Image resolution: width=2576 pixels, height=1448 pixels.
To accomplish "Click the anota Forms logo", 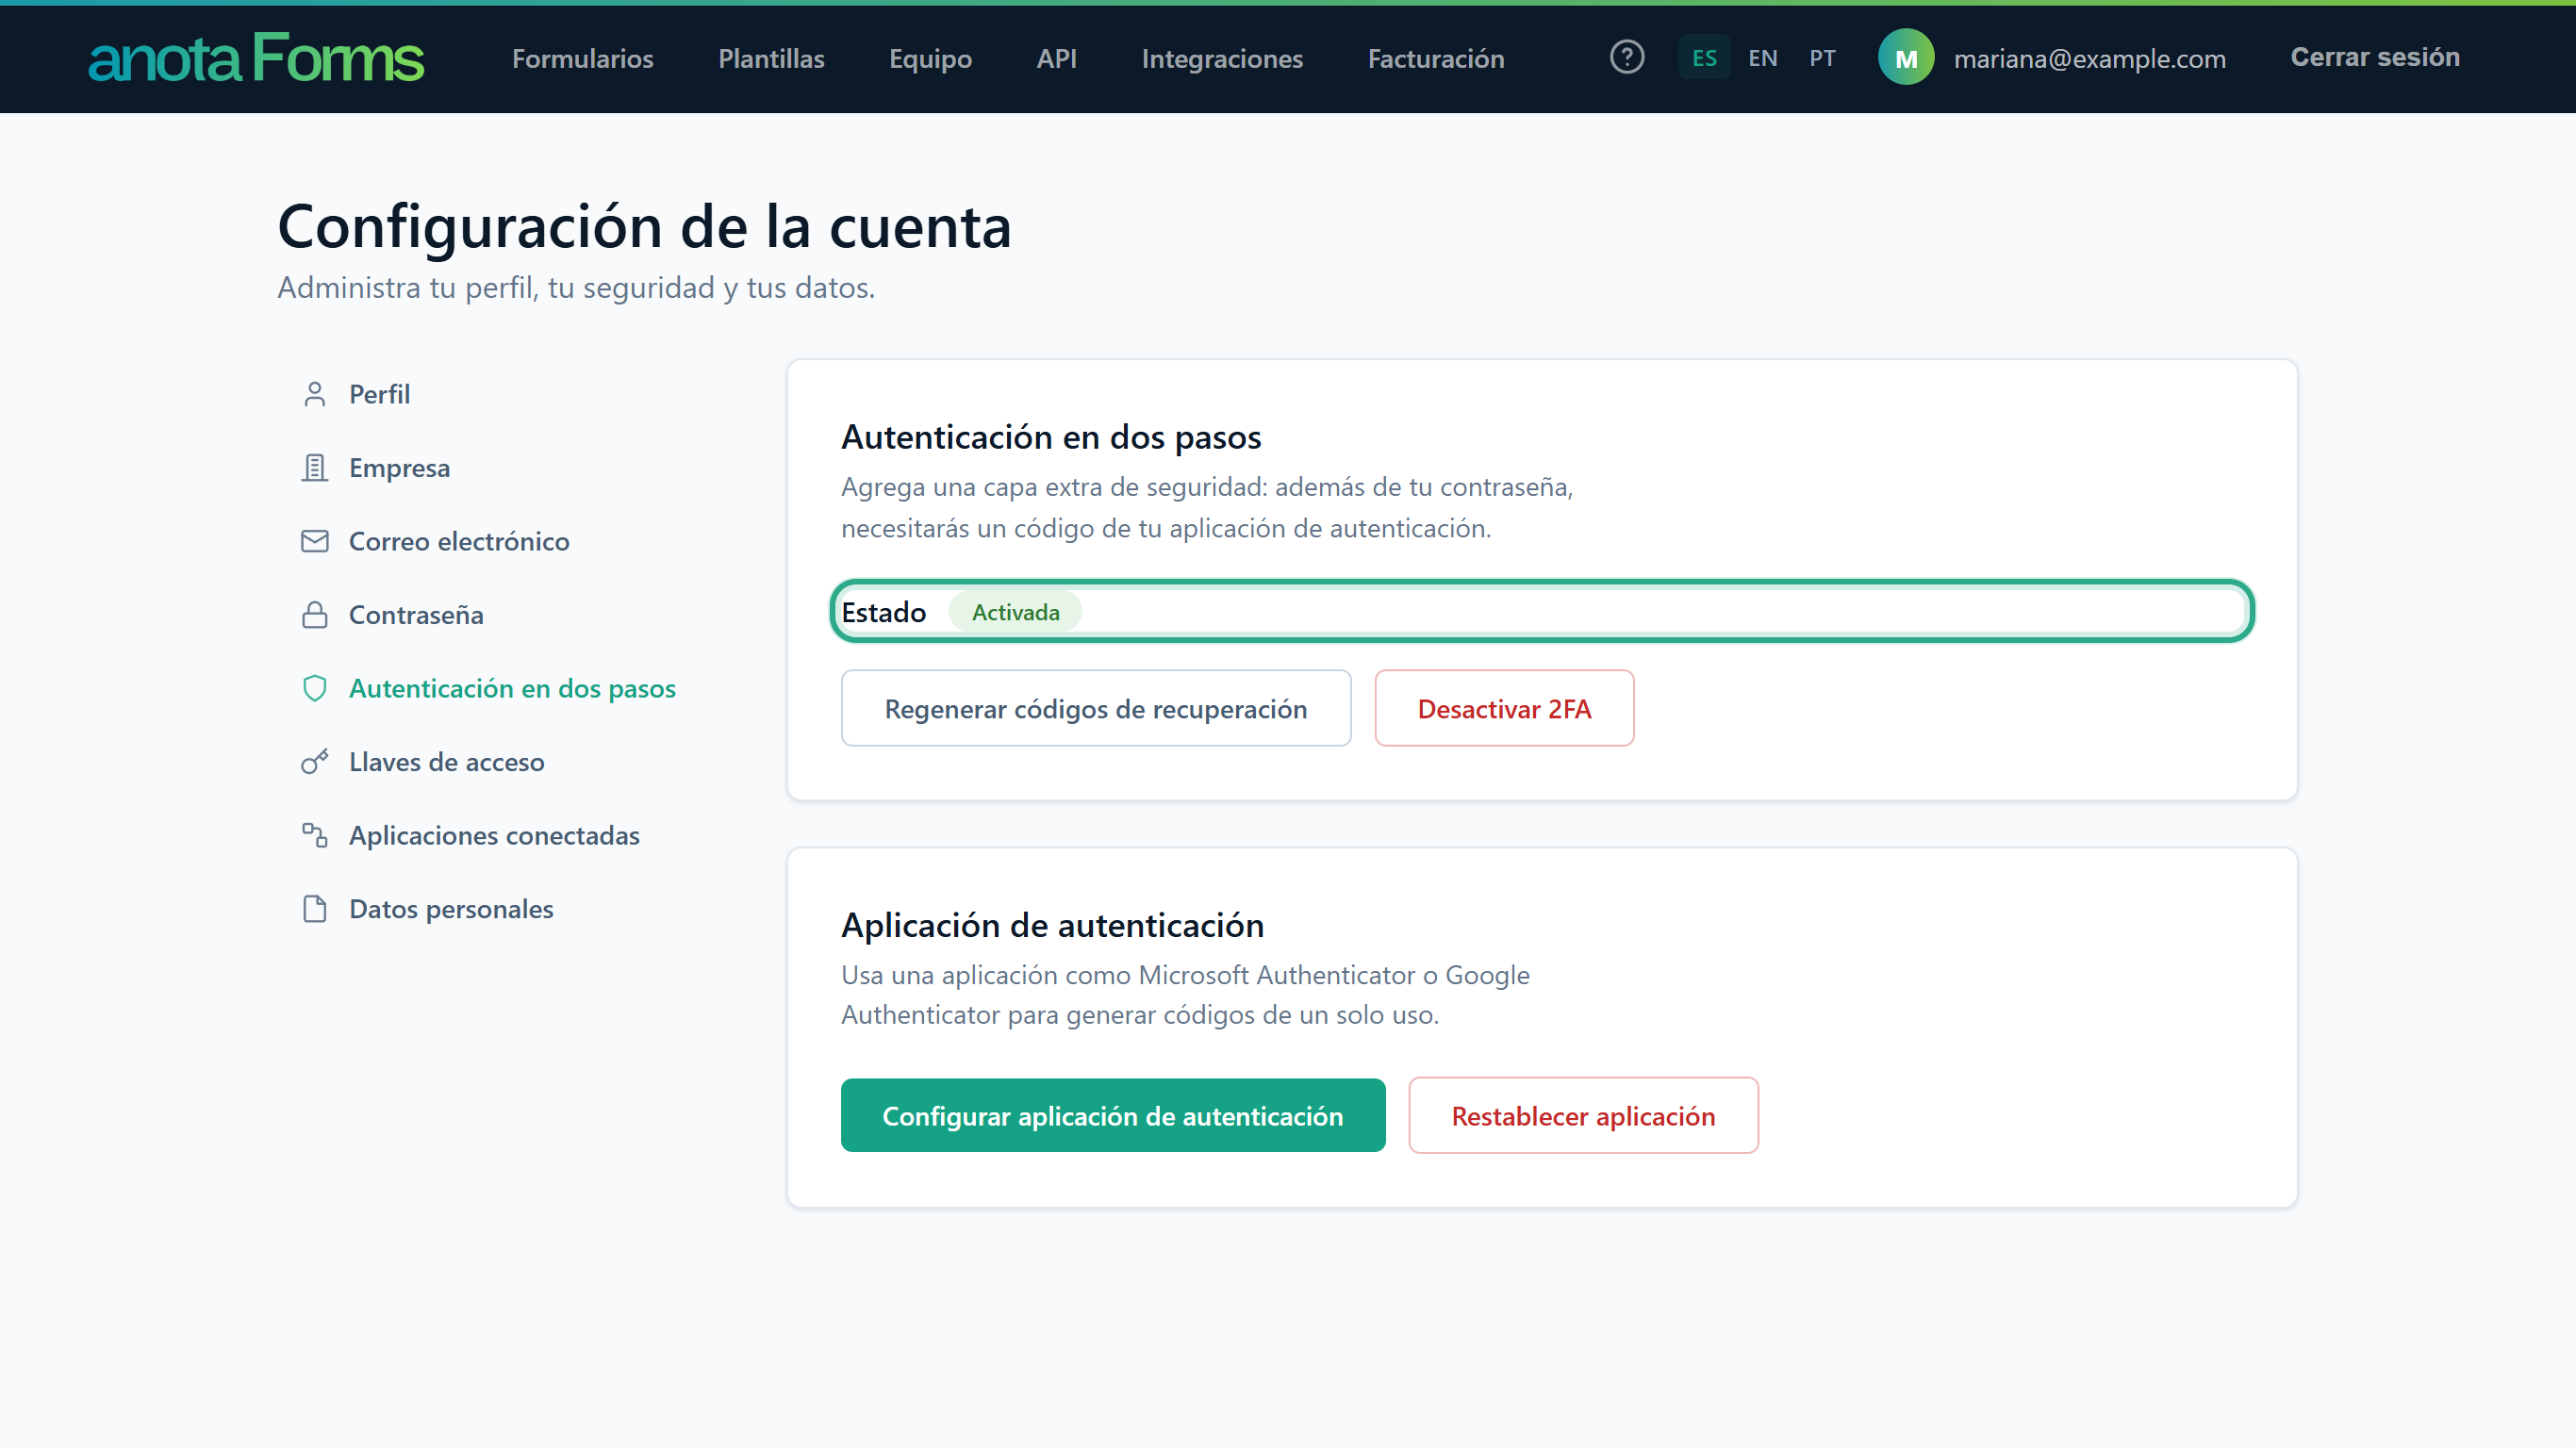I will (256, 58).
